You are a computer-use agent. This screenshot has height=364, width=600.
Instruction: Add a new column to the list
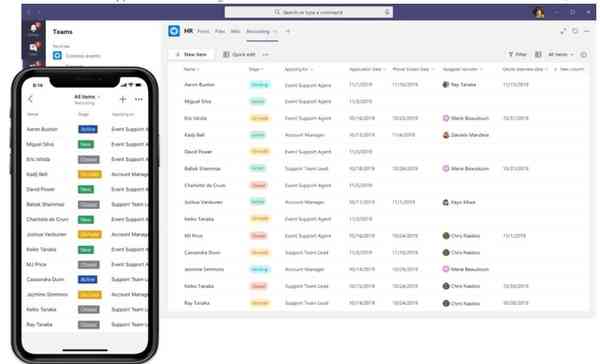(x=569, y=69)
